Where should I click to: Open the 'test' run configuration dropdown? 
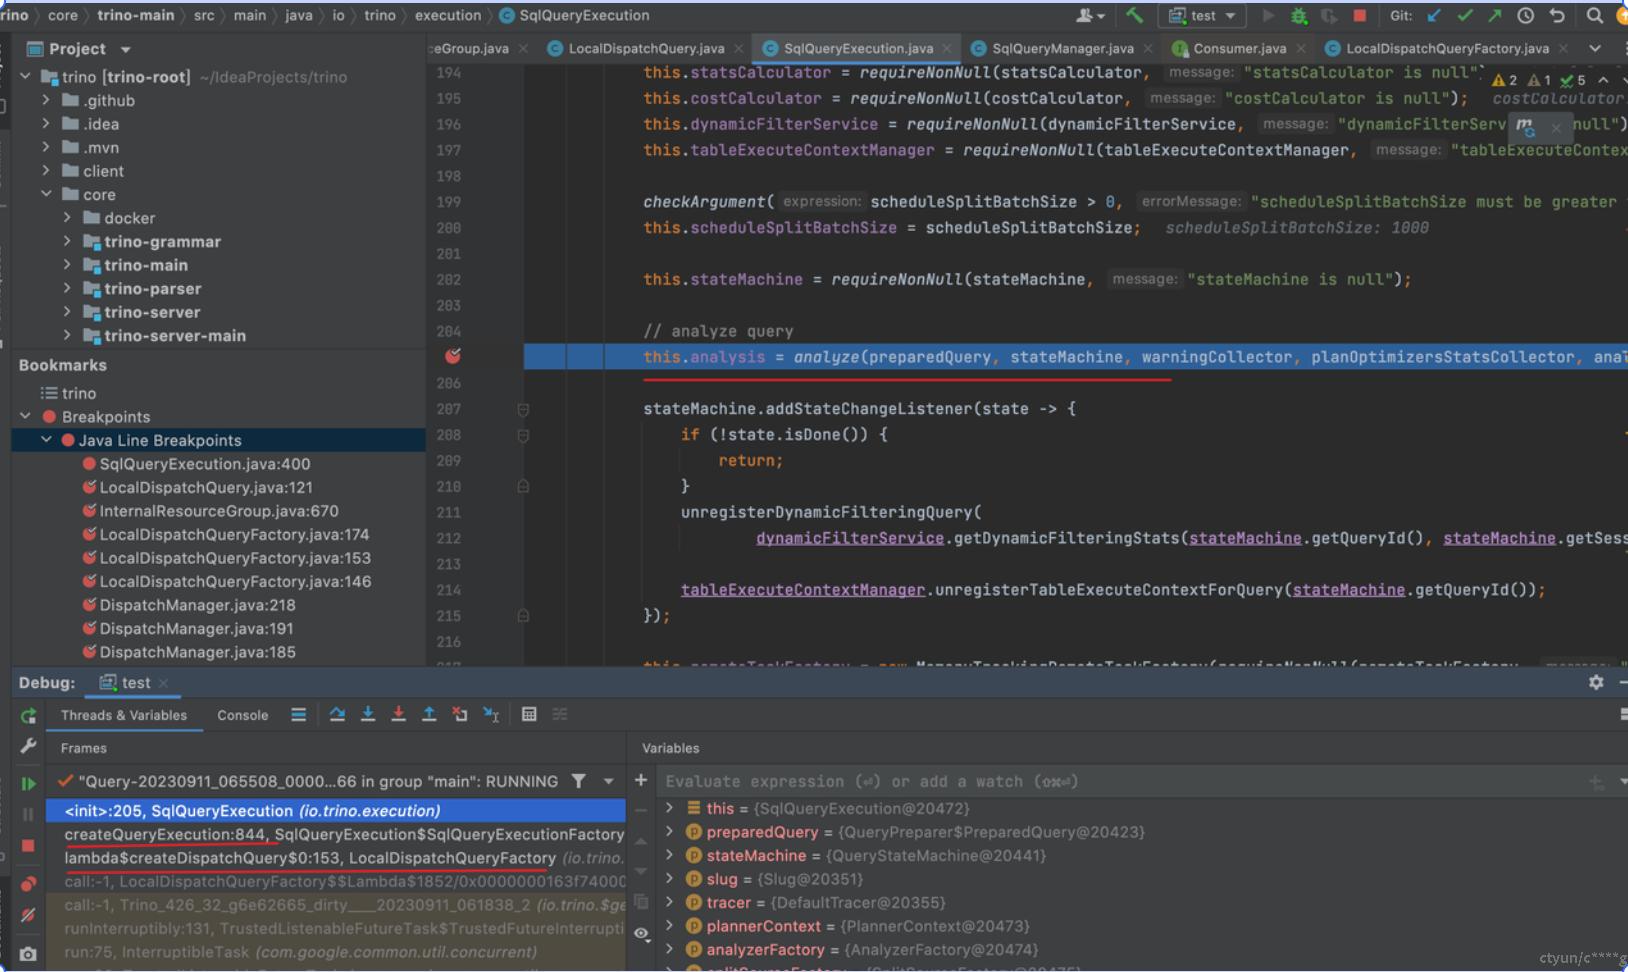click(x=1202, y=16)
